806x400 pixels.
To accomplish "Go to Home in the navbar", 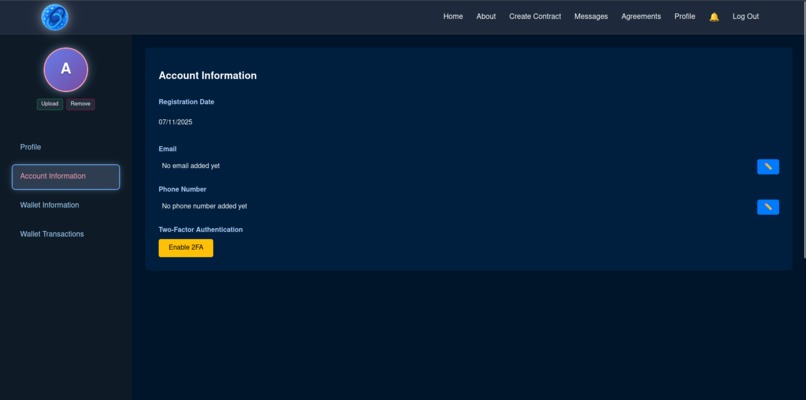I will pos(453,16).
